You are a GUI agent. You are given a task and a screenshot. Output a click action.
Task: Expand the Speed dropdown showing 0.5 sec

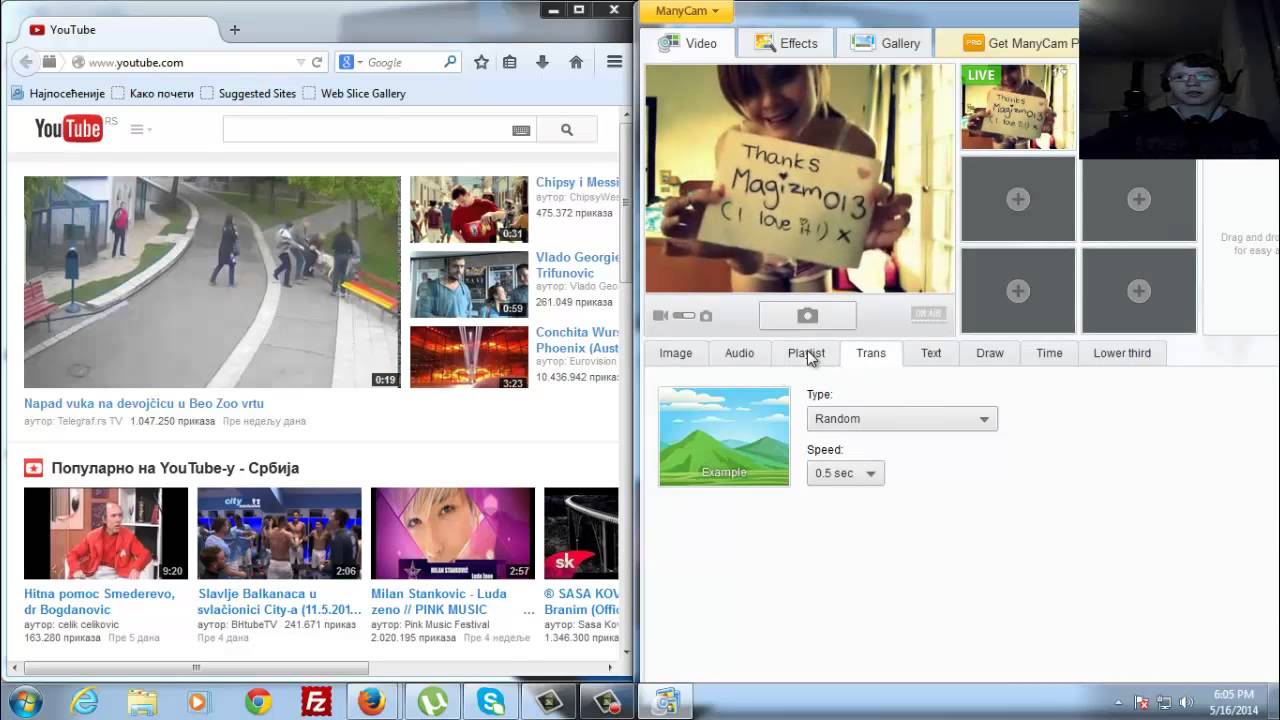[x=845, y=473]
